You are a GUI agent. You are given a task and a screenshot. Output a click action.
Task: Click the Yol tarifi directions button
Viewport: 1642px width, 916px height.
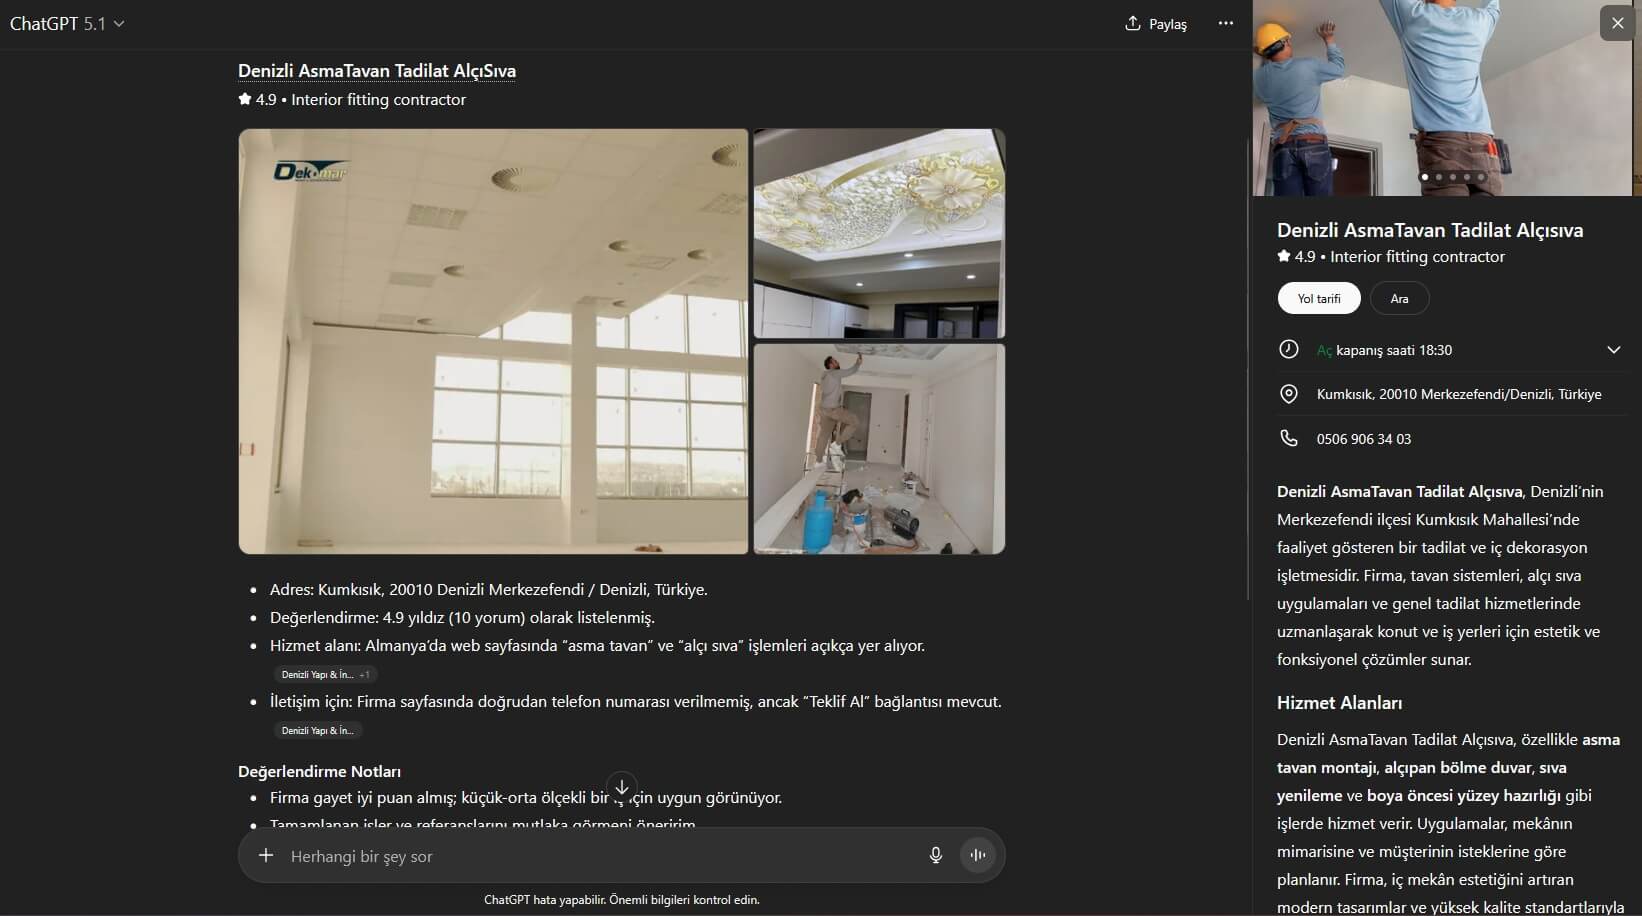tap(1319, 298)
